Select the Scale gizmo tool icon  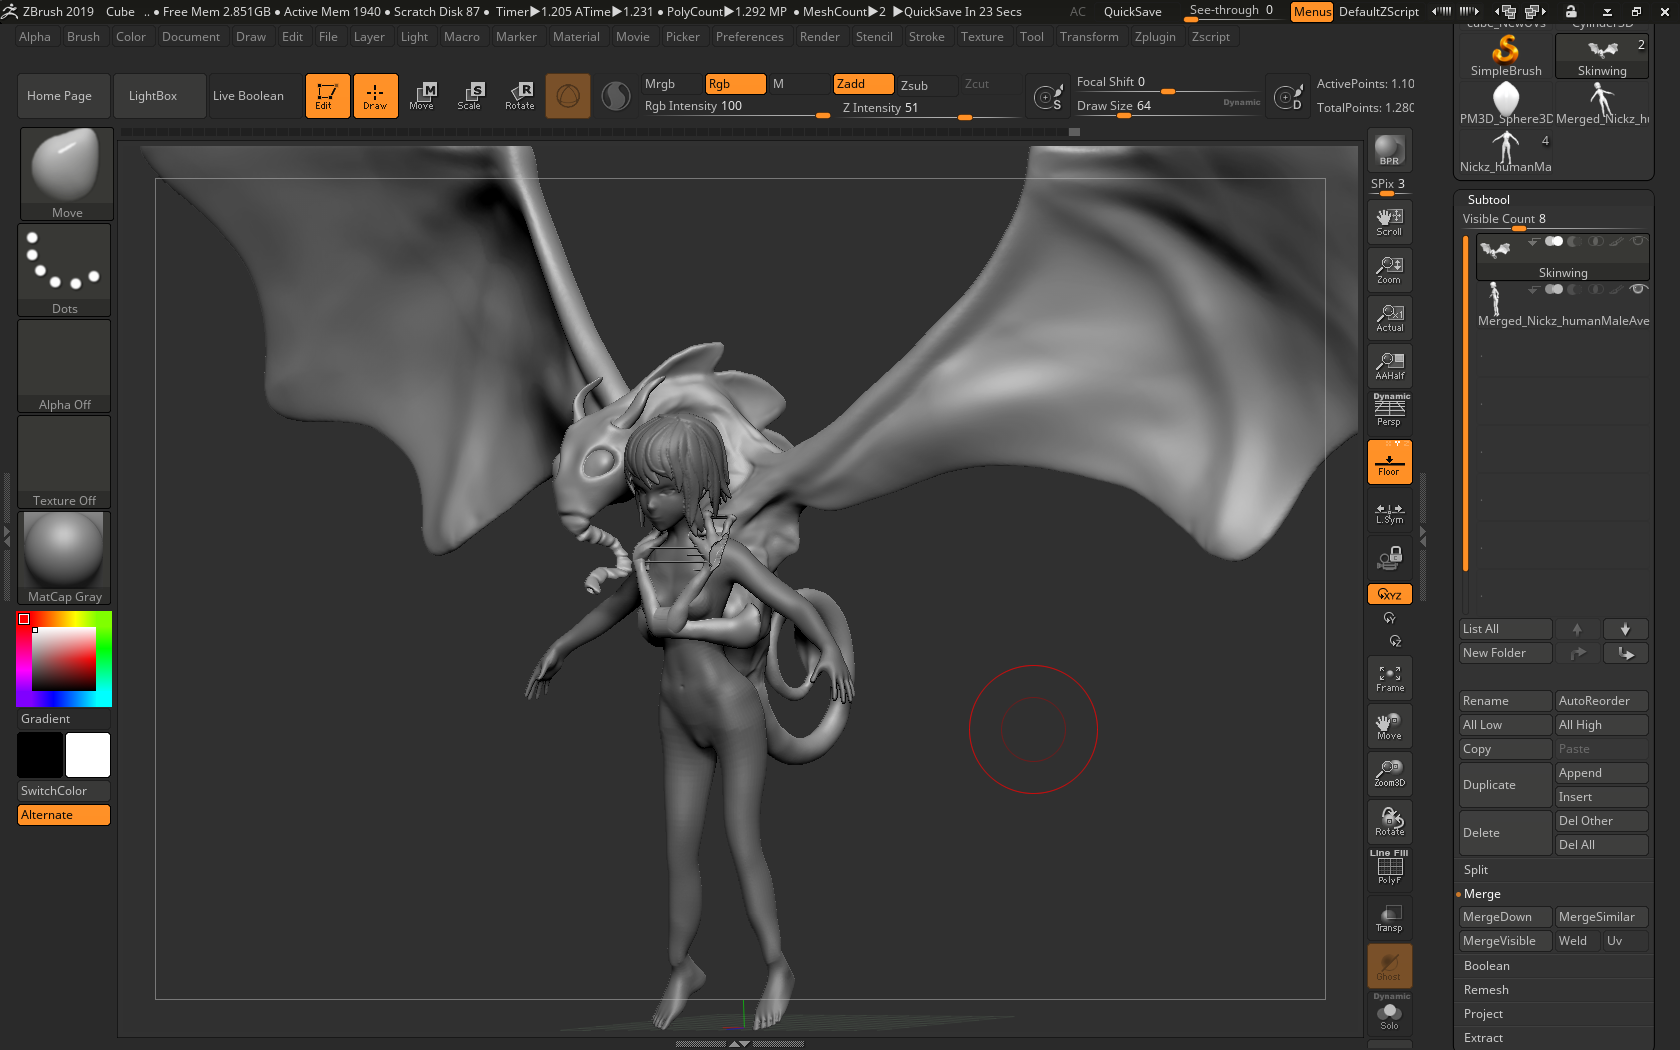tap(469, 96)
